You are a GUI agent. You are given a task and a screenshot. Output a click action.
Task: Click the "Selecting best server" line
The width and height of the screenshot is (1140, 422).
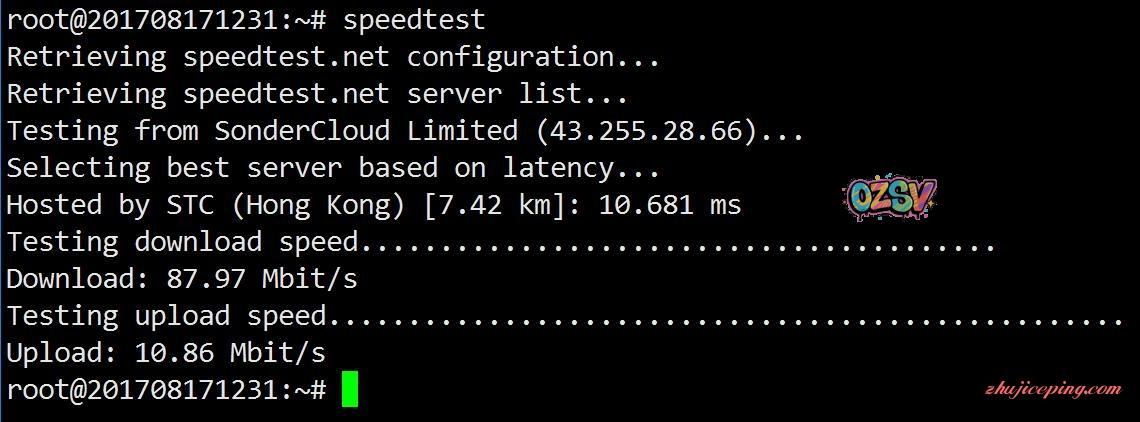332,167
